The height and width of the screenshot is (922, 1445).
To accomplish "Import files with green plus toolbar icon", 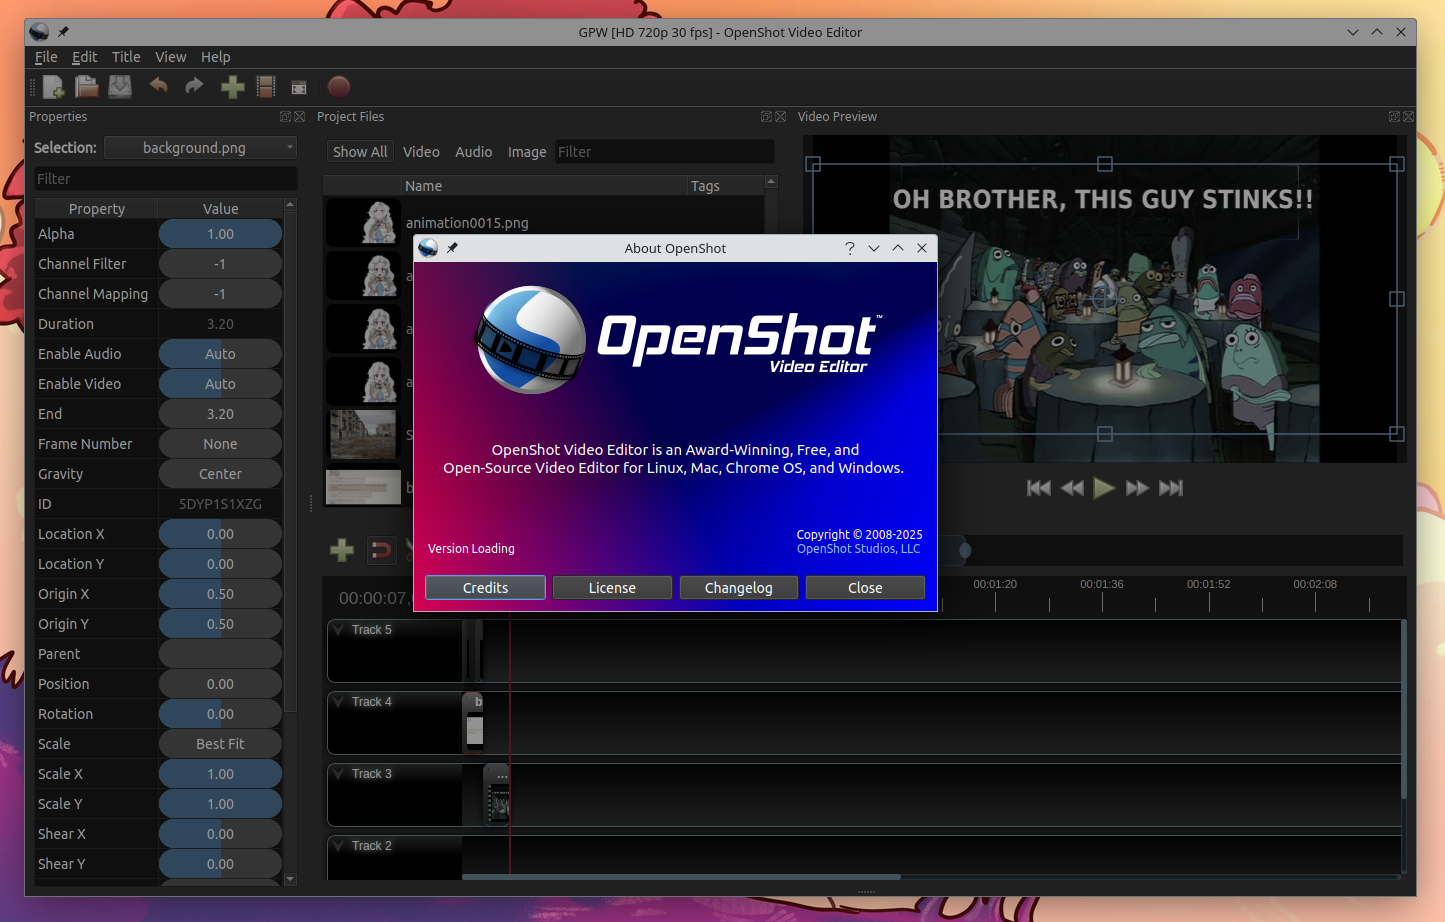I will click(x=232, y=87).
